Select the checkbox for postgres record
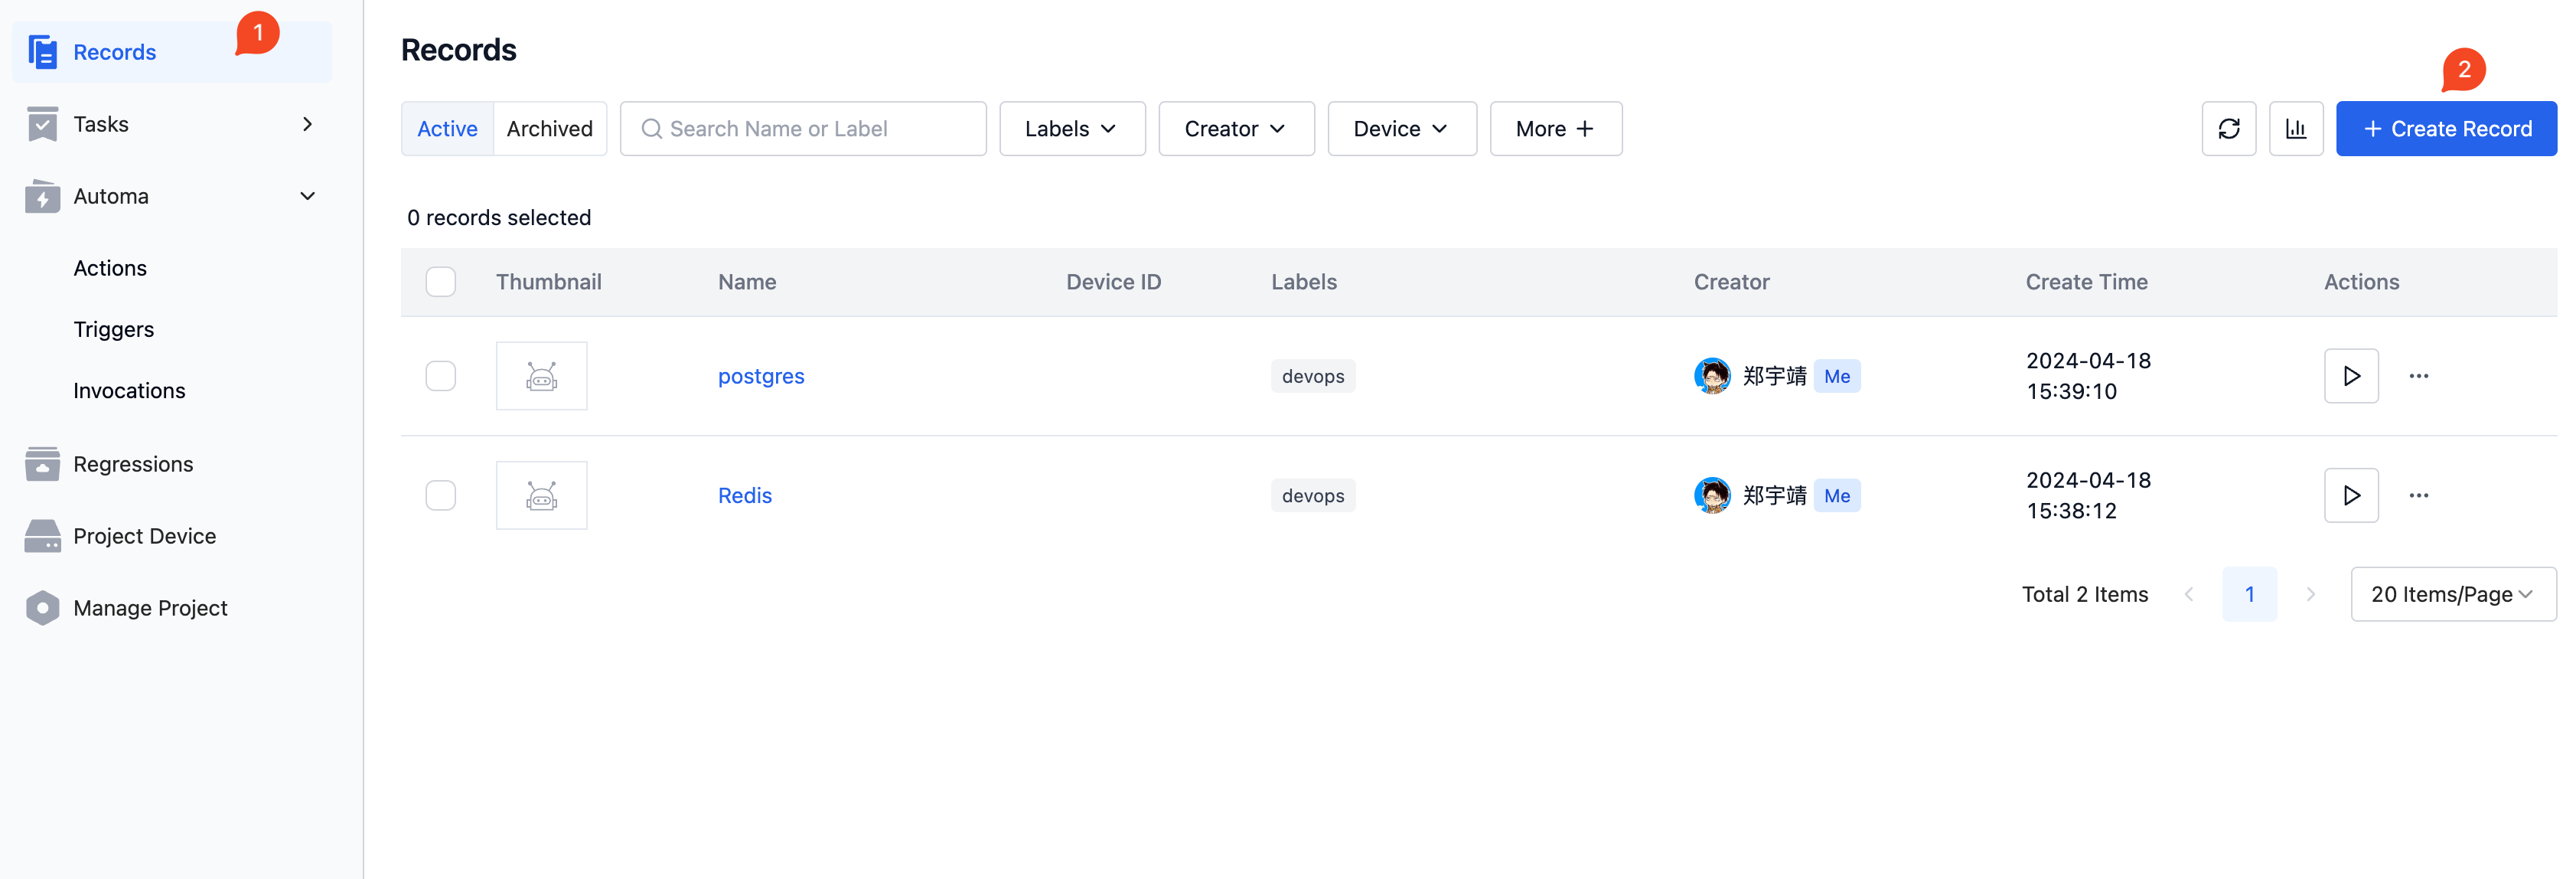The width and height of the screenshot is (2576, 879). [440, 374]
